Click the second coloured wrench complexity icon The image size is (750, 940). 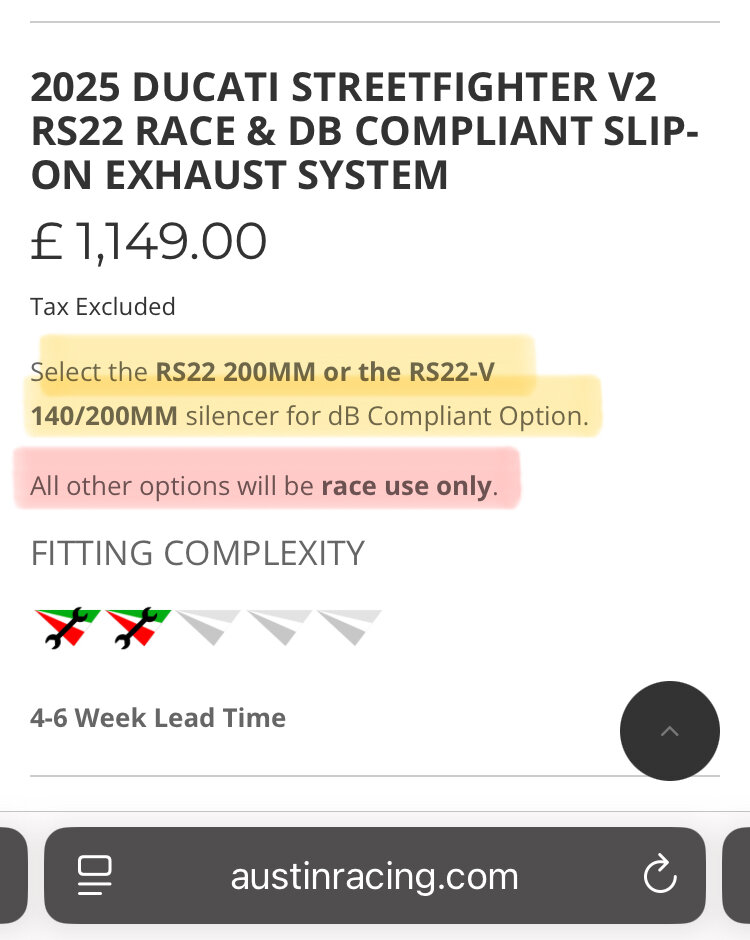[137, 629]
